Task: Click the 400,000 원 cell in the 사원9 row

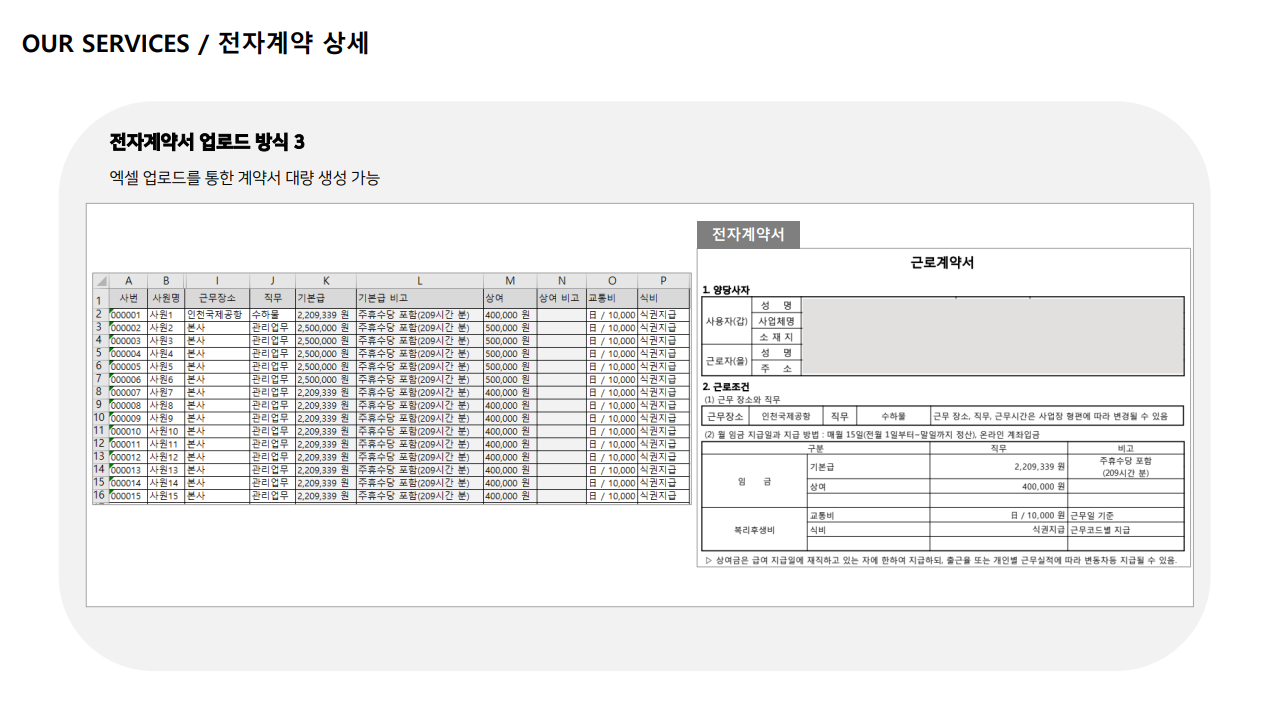Action: coord(510,418)
